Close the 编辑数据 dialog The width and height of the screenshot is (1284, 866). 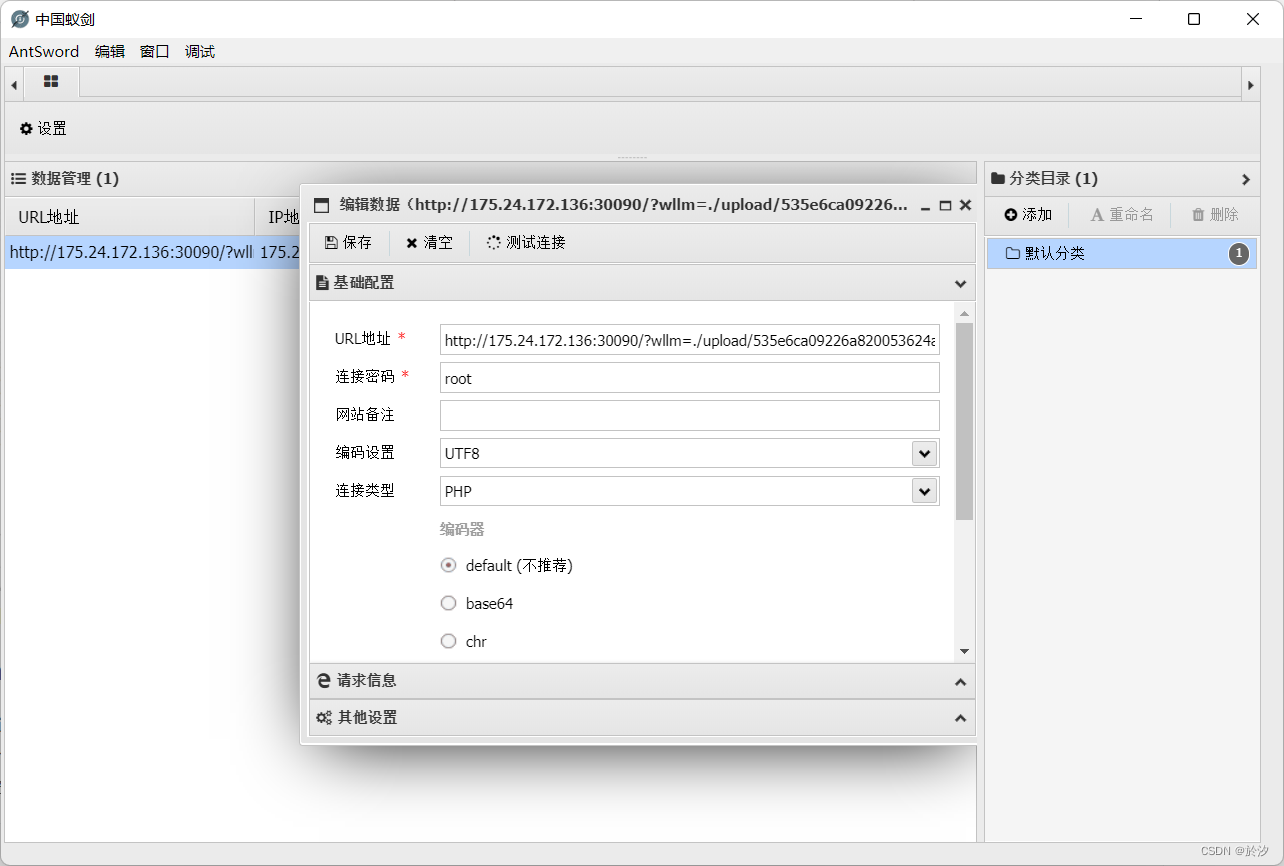tap(965, 205)
